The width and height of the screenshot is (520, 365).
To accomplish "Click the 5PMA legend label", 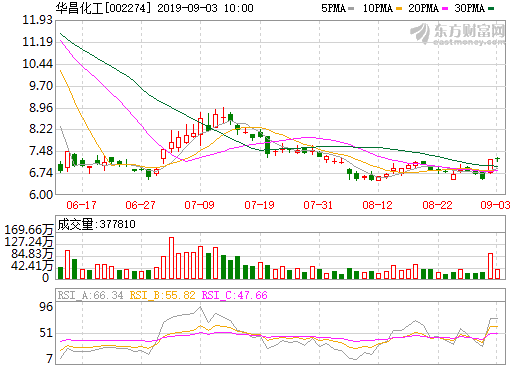I will click(x=333, y=8).
